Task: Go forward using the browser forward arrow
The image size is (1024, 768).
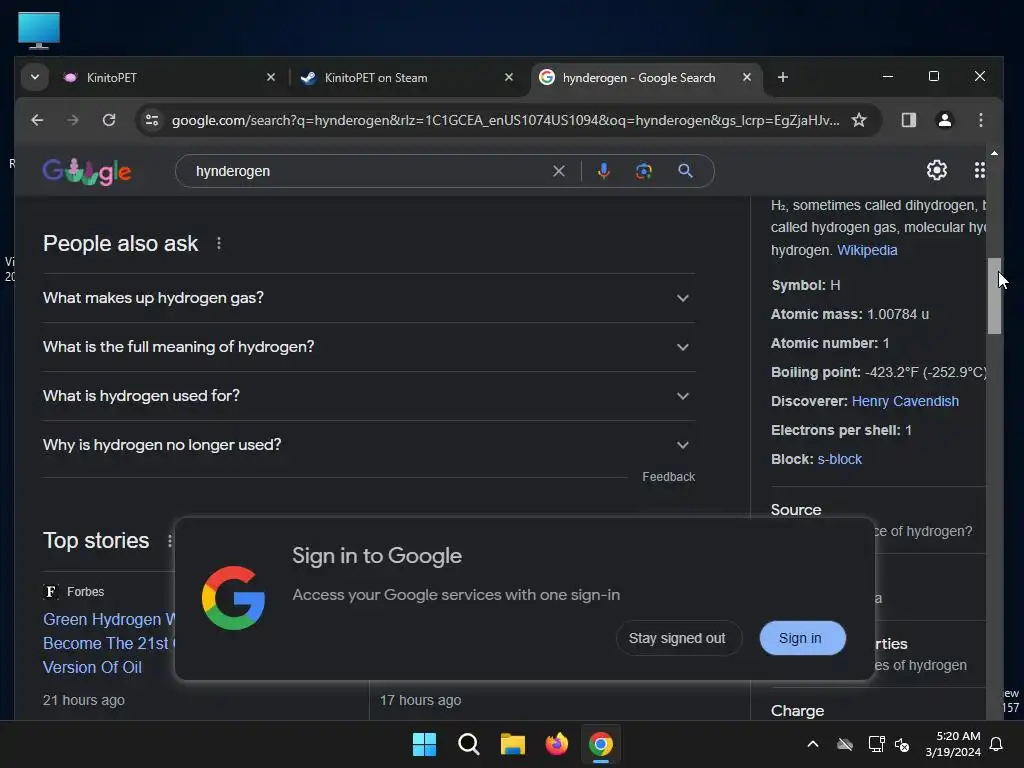Action: [73, 120]
